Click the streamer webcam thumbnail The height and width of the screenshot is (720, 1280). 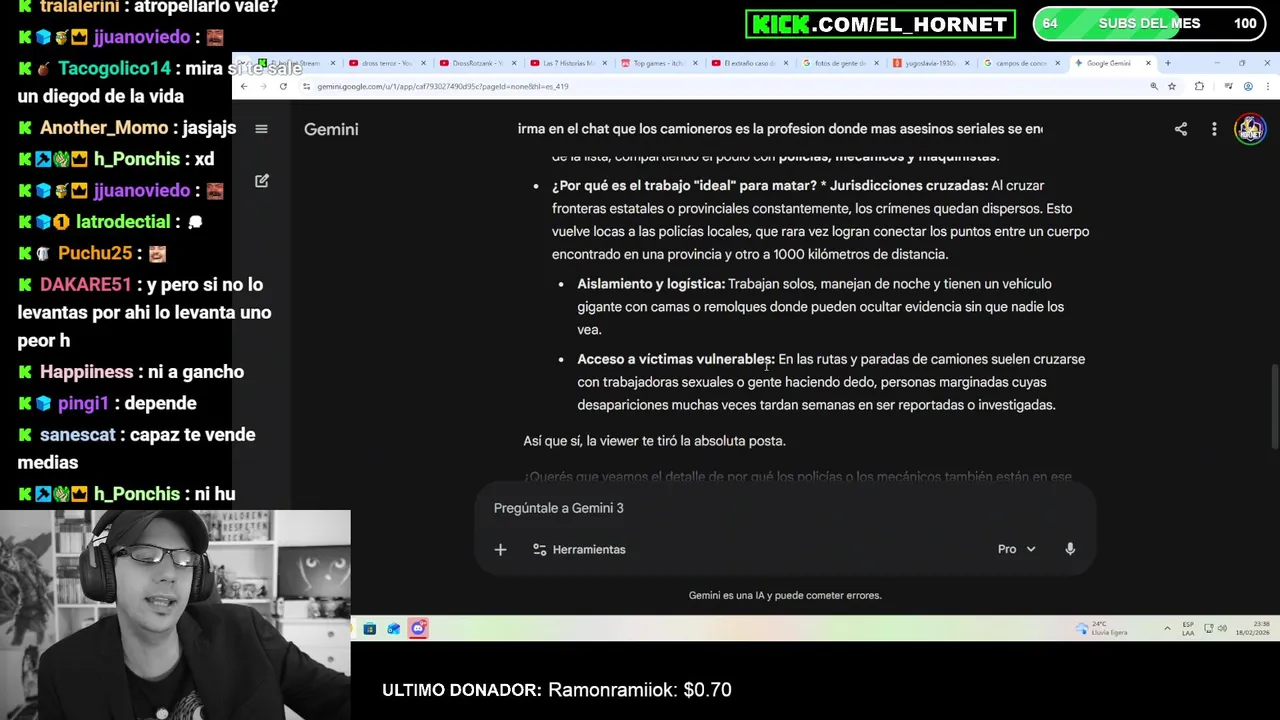click(x=175, y=615)
